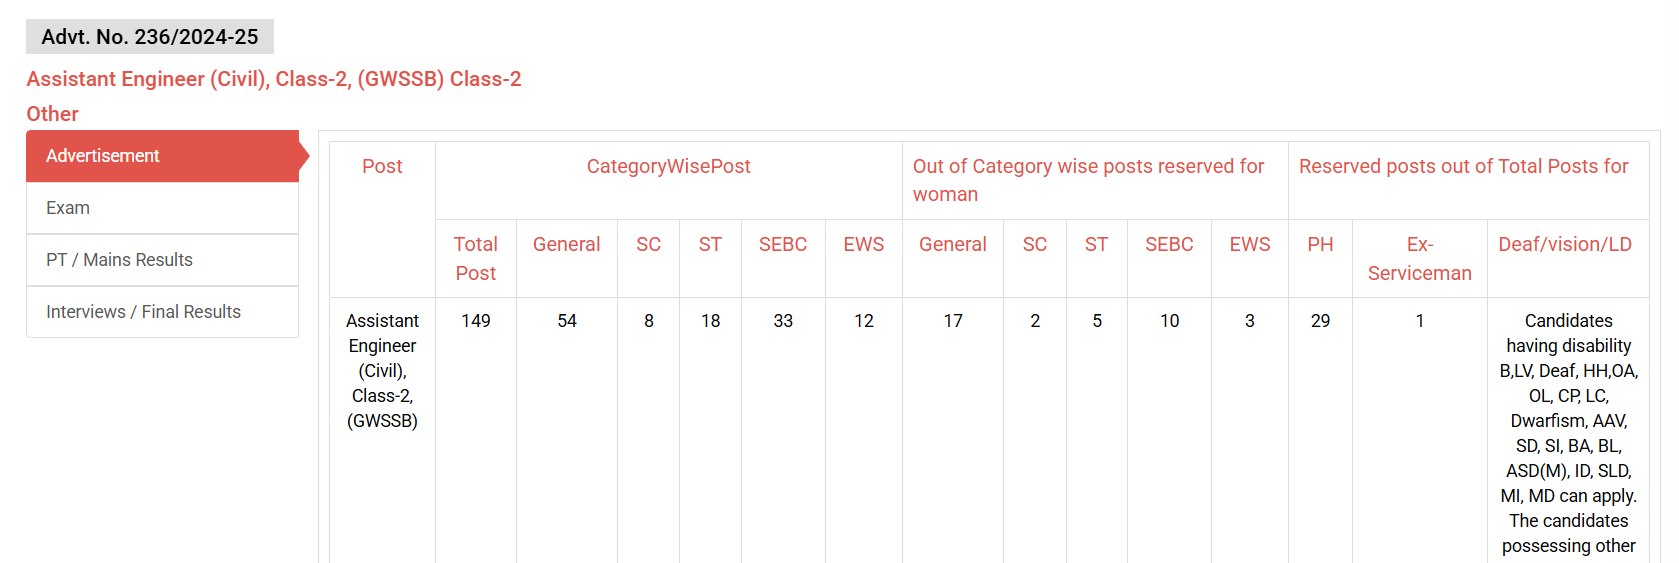Click the Deaf/vision/LD column header
1679x563 pixels.
coord(1565,245)
